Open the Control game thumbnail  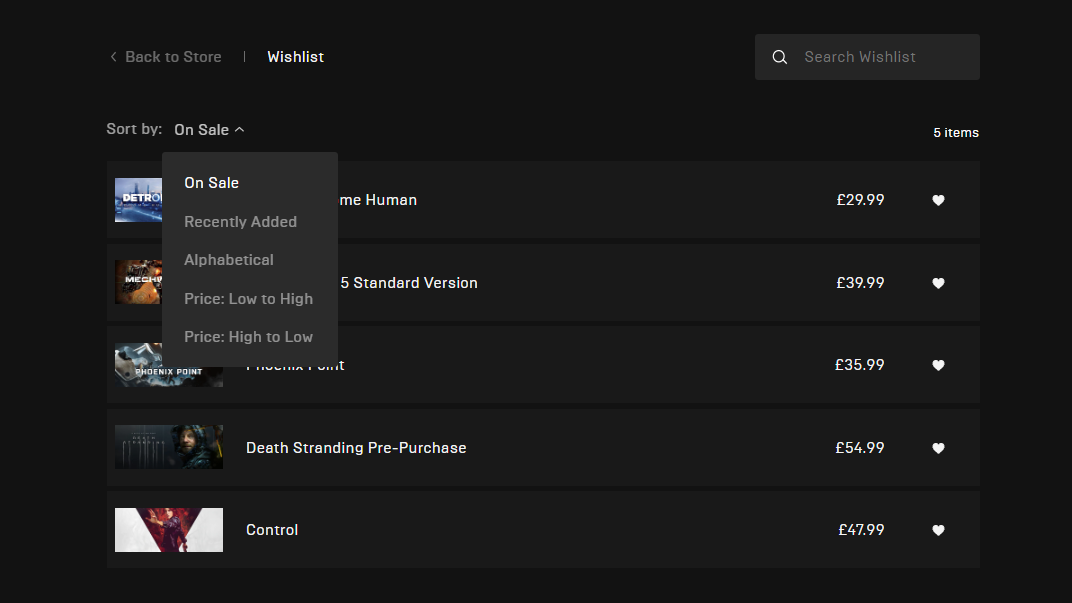click(169, 530)
